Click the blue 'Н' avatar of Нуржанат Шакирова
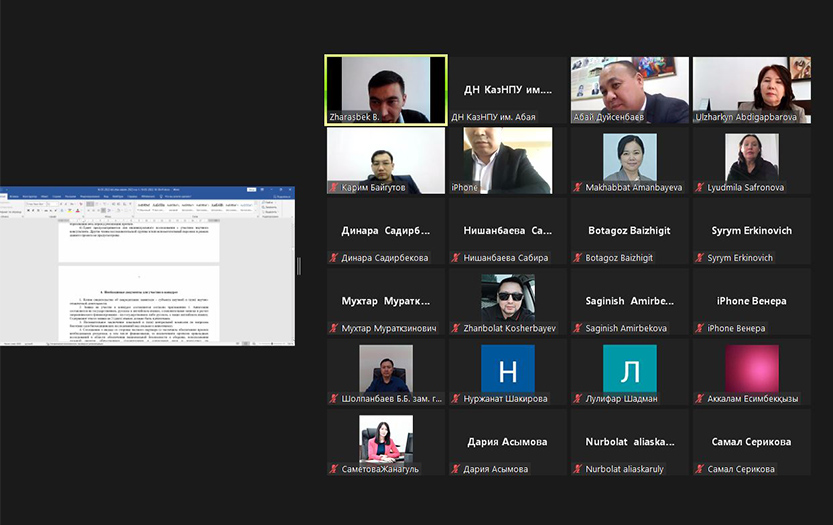 coord(508,369)
